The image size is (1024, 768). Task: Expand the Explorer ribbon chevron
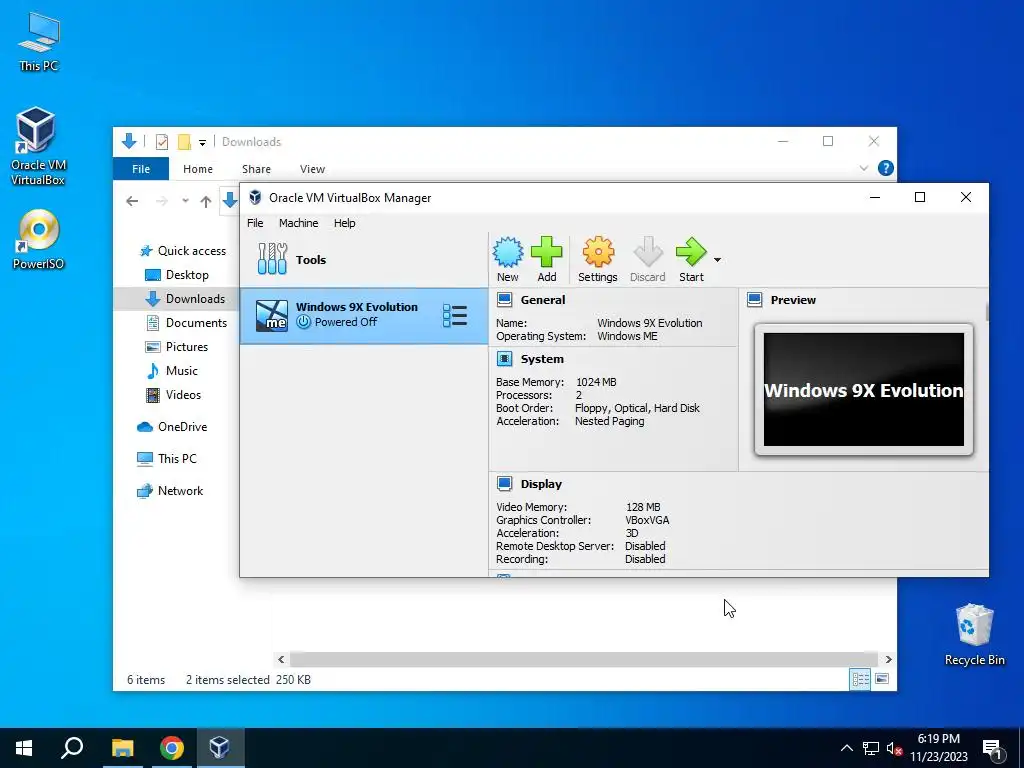[863, 168]
